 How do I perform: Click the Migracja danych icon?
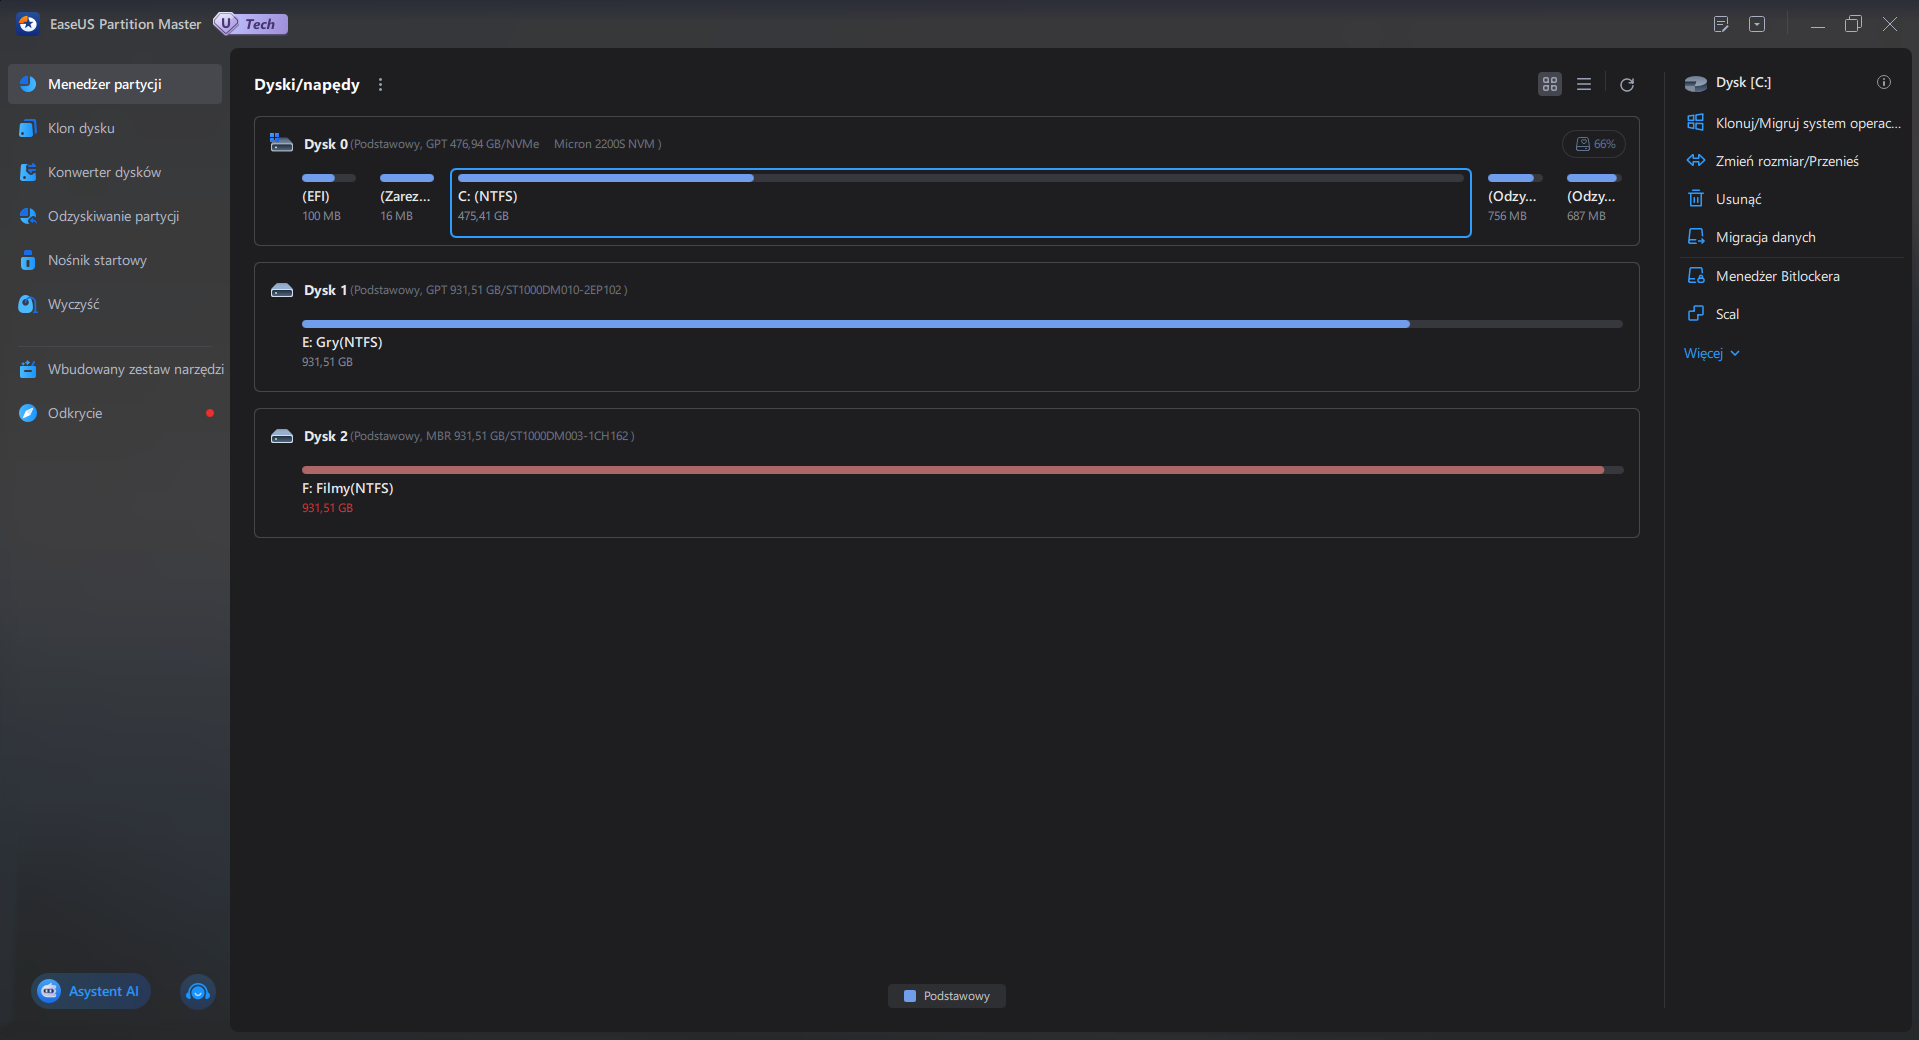click(1696, 237)
